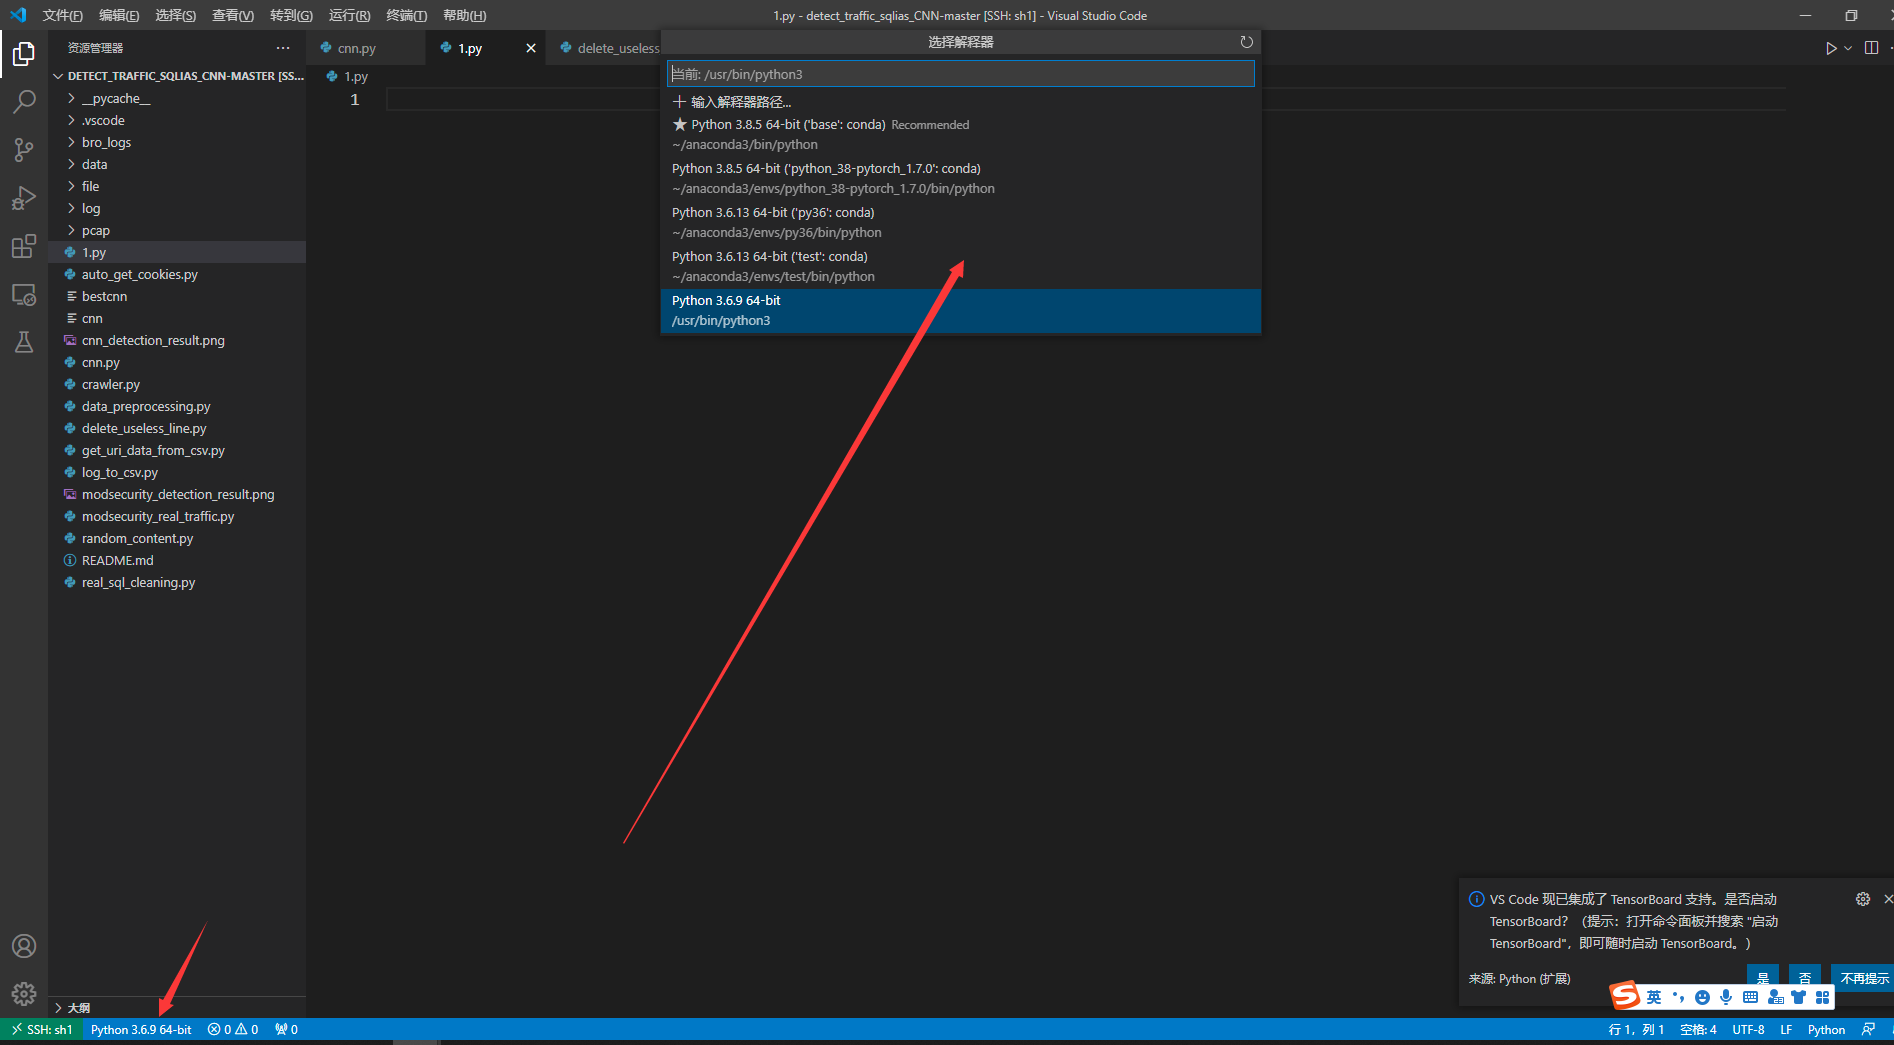Open cnn_detection_result.png in explorer

[178, 341]
